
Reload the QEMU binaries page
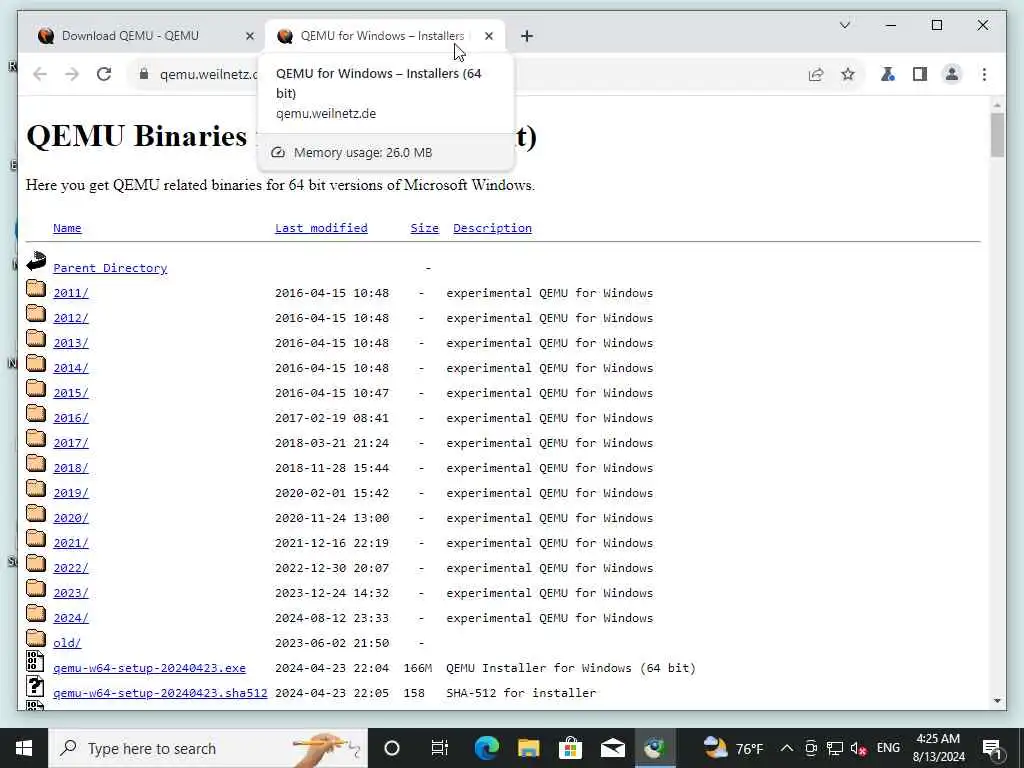click(x=104, y=74)
